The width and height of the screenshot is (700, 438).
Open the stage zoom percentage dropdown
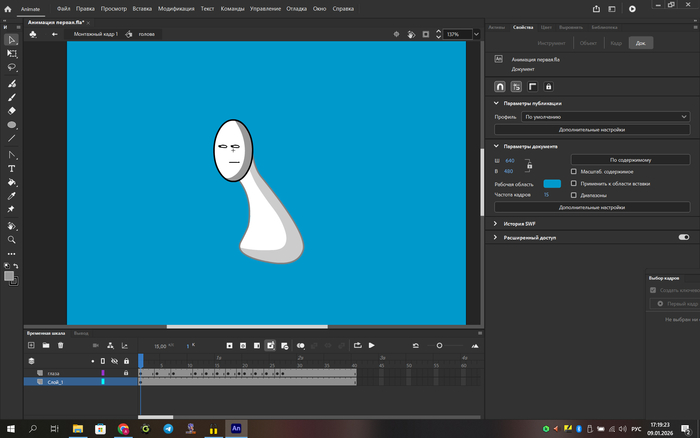(x=475, y=34)
